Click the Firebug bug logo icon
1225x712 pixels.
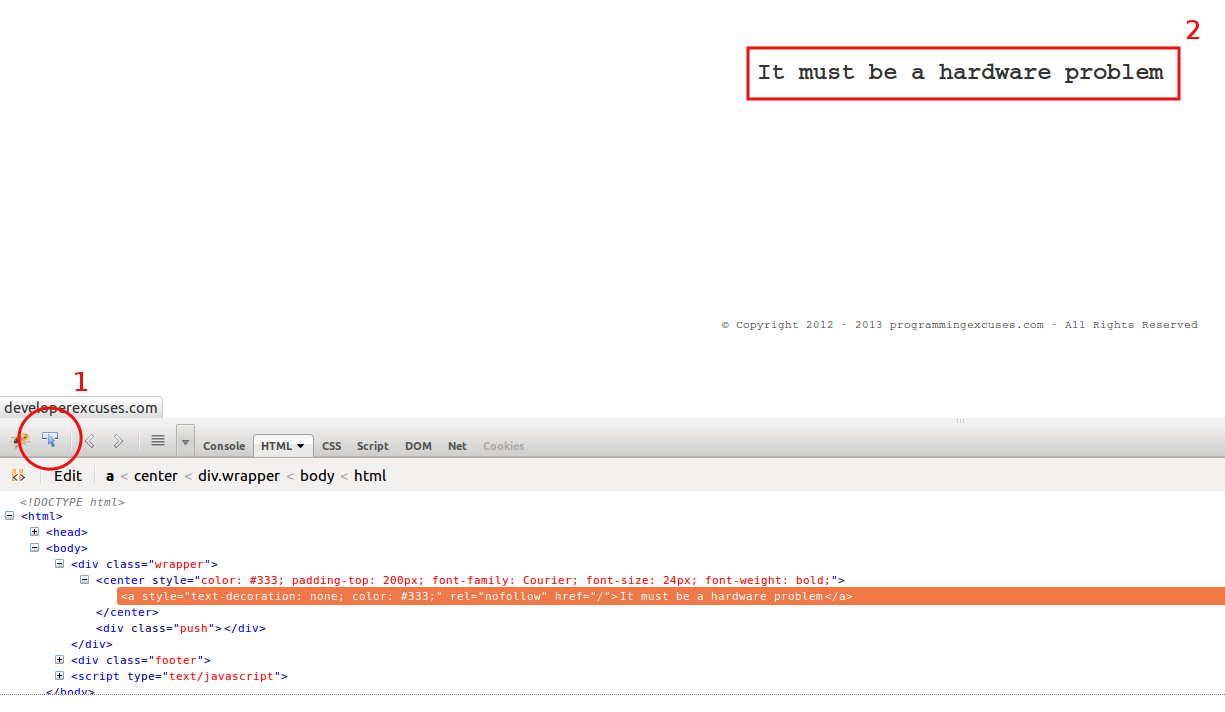tap(20, 440)
